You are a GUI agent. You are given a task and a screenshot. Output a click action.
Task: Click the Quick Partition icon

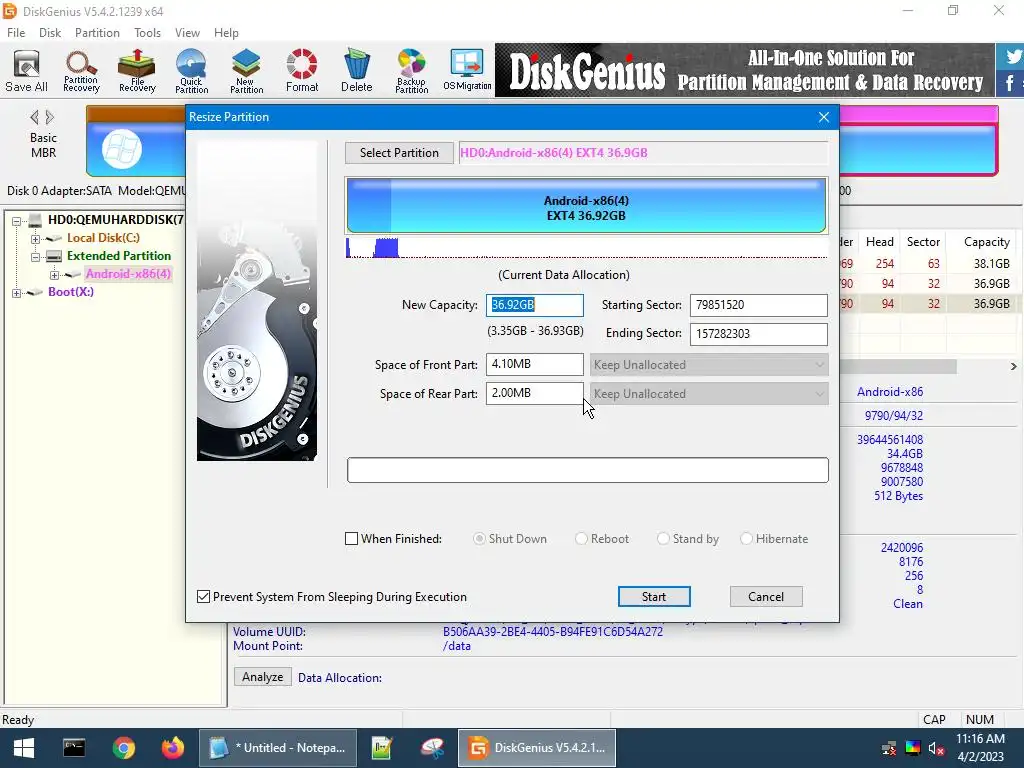(191, 71)
